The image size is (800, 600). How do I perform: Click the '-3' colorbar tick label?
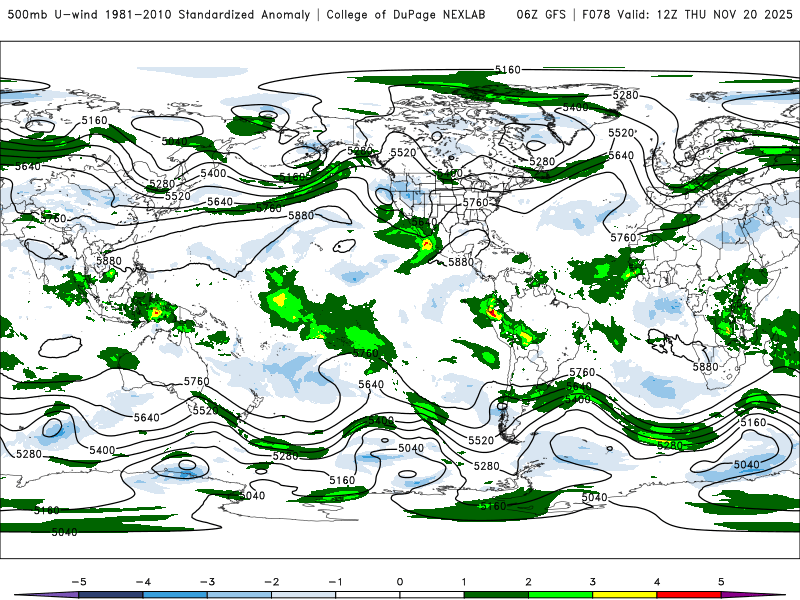tap(207, 582)
